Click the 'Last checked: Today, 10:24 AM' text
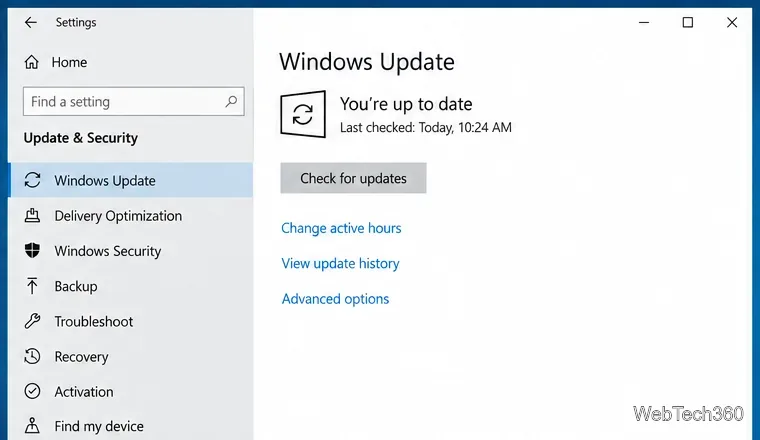760x440 pixels. pos(426,127)
